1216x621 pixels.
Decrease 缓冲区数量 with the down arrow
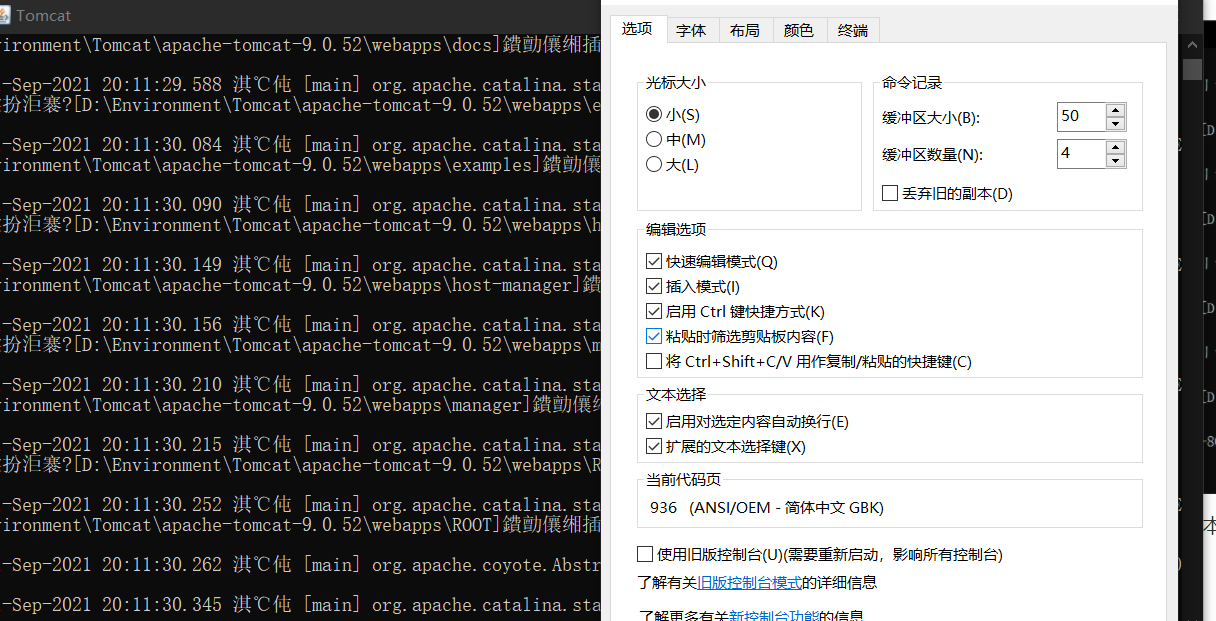click(x=1116, y=160)
